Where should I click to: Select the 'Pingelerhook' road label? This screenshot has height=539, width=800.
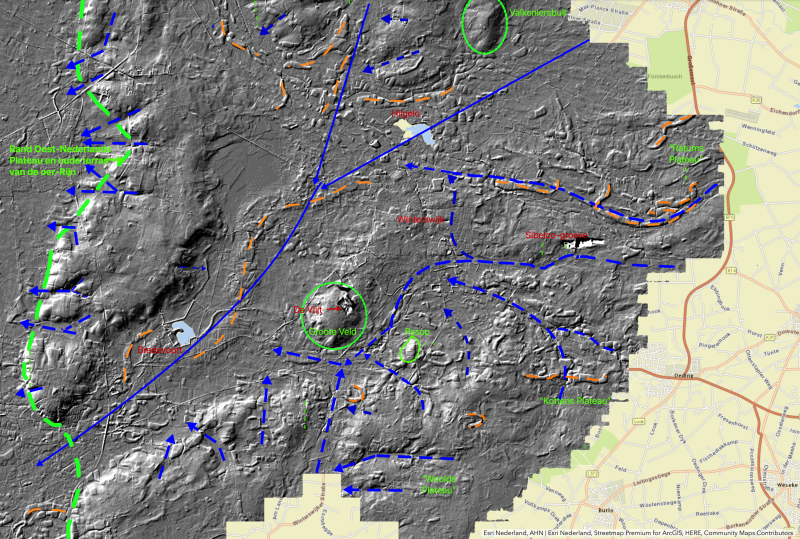coord(714,338)
